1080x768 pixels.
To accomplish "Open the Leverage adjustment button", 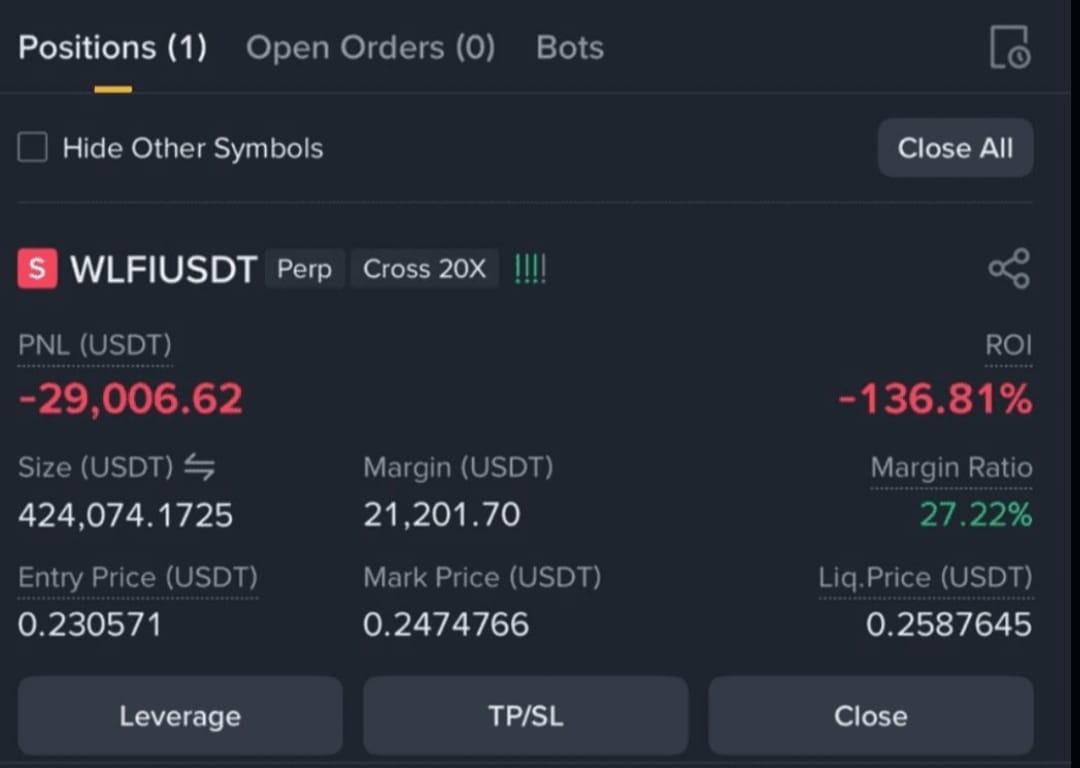I will pos(180,716).
